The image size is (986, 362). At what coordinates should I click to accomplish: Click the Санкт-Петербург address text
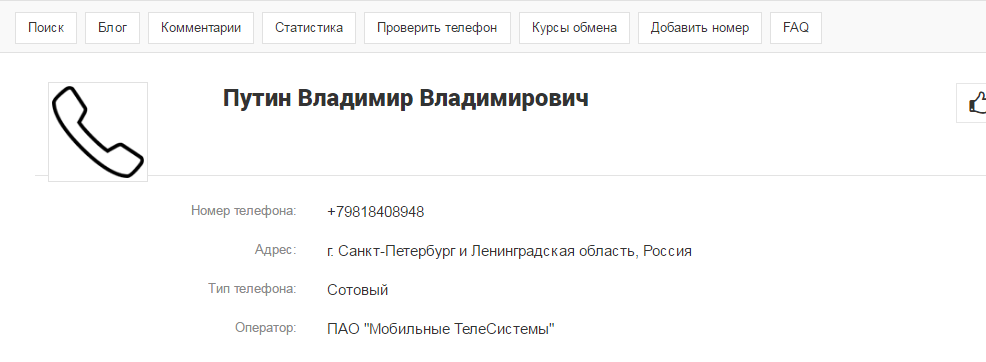(509, 251)
